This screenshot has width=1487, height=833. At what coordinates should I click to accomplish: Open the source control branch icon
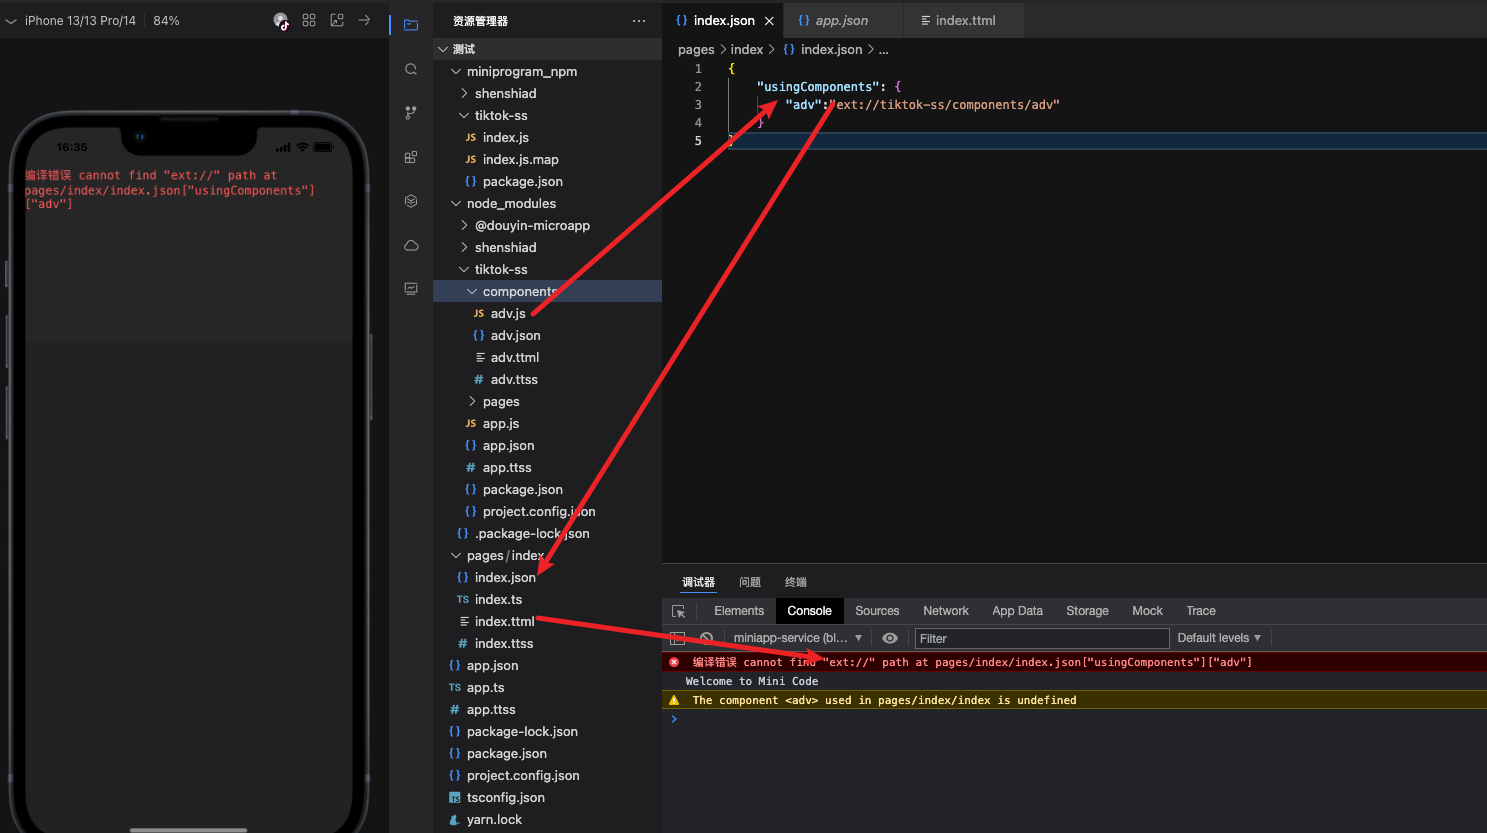click(411, 113)
